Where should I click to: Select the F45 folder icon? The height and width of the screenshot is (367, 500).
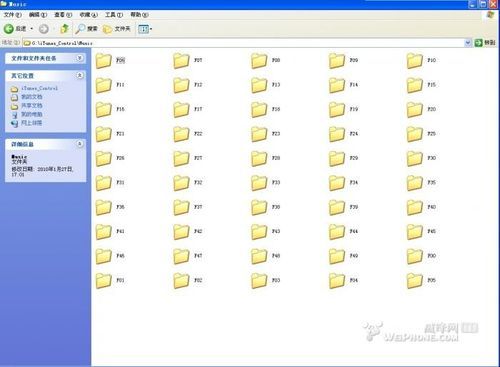click(x=415, y=232)
